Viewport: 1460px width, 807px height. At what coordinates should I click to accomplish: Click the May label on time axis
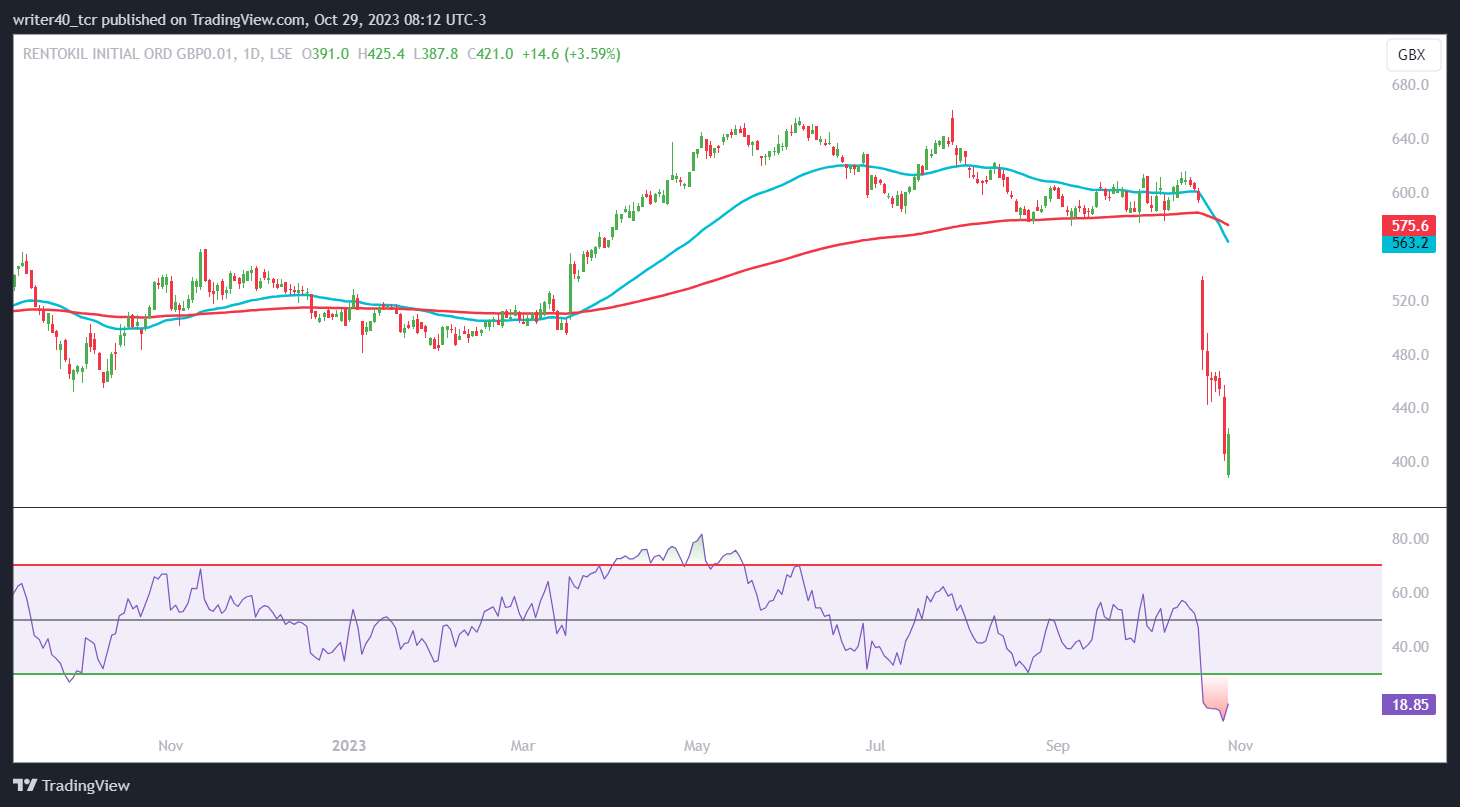point(697,746)
